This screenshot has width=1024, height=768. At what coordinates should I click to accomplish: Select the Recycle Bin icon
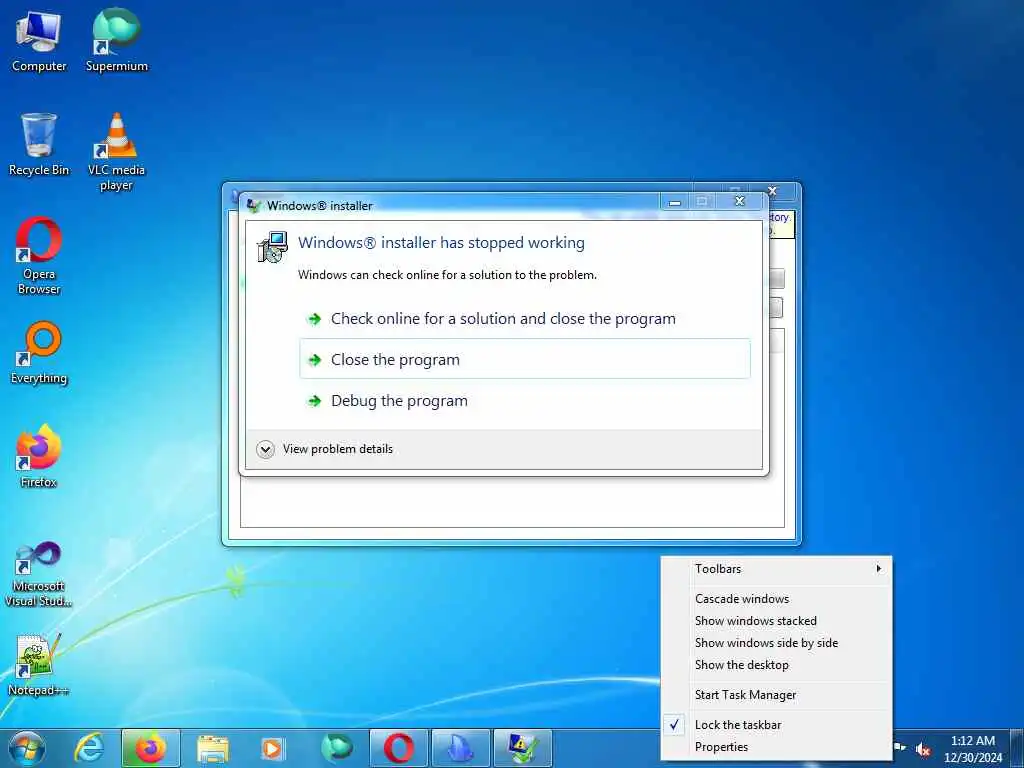coord(39,145)
